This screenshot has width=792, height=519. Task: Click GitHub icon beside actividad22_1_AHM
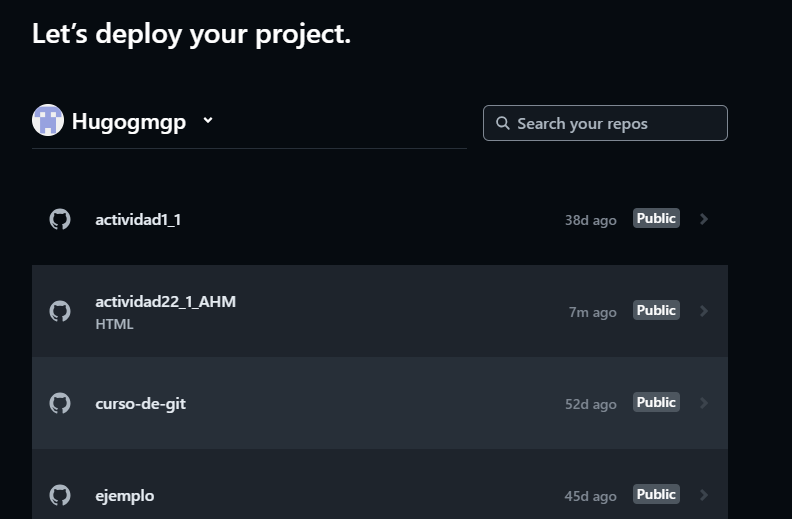[60, 311]
